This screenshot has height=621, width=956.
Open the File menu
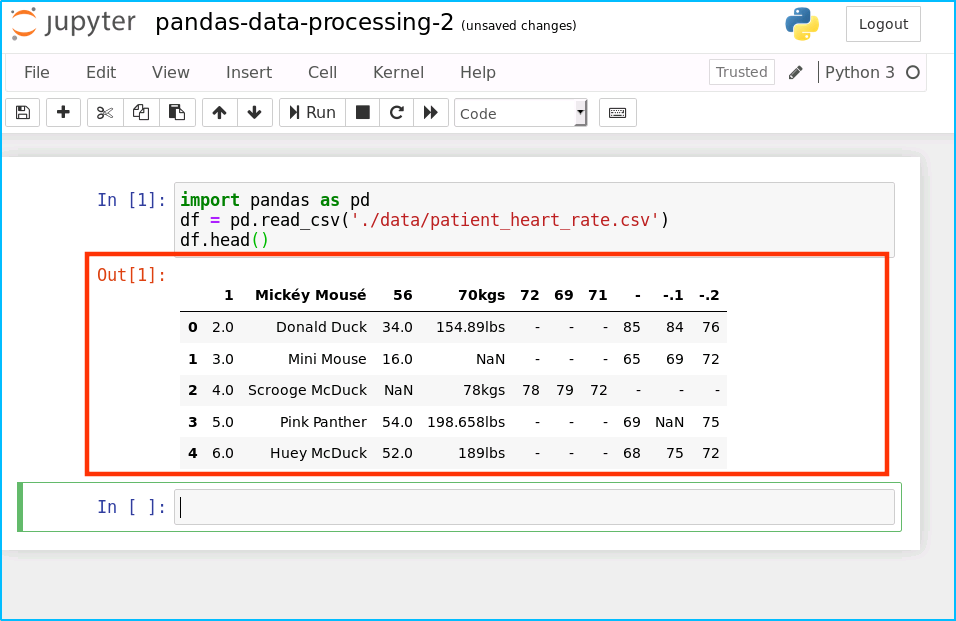37,73
